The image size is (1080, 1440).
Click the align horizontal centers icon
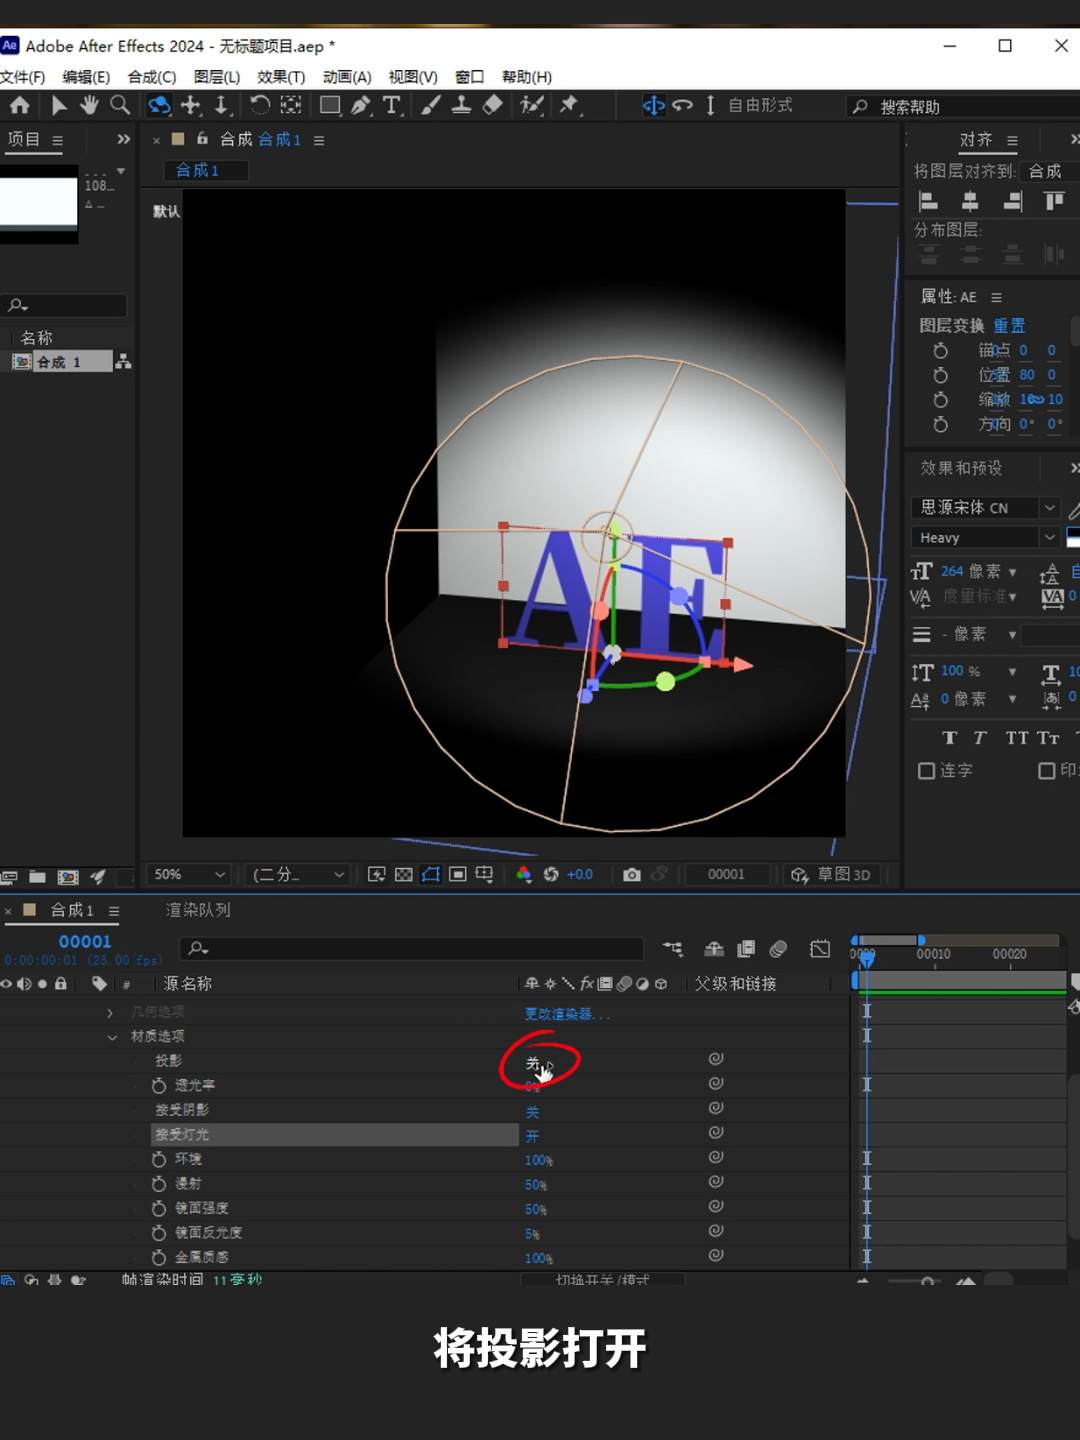pos(970,201)
